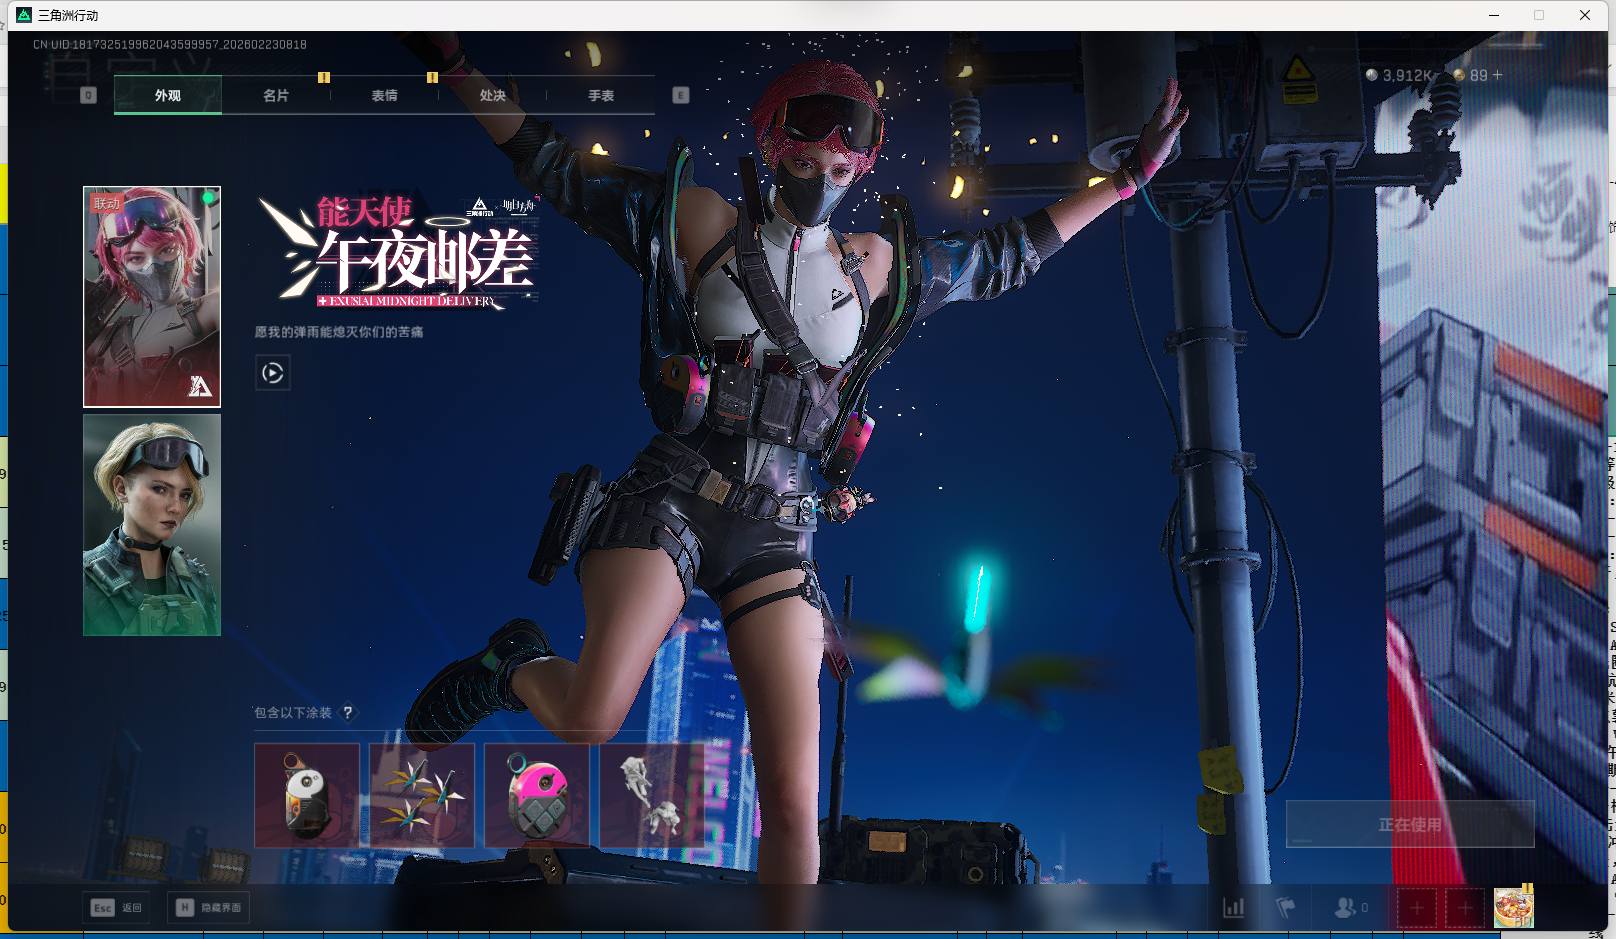Open the player avatar in bottom-right corner

coord(1513,908)
